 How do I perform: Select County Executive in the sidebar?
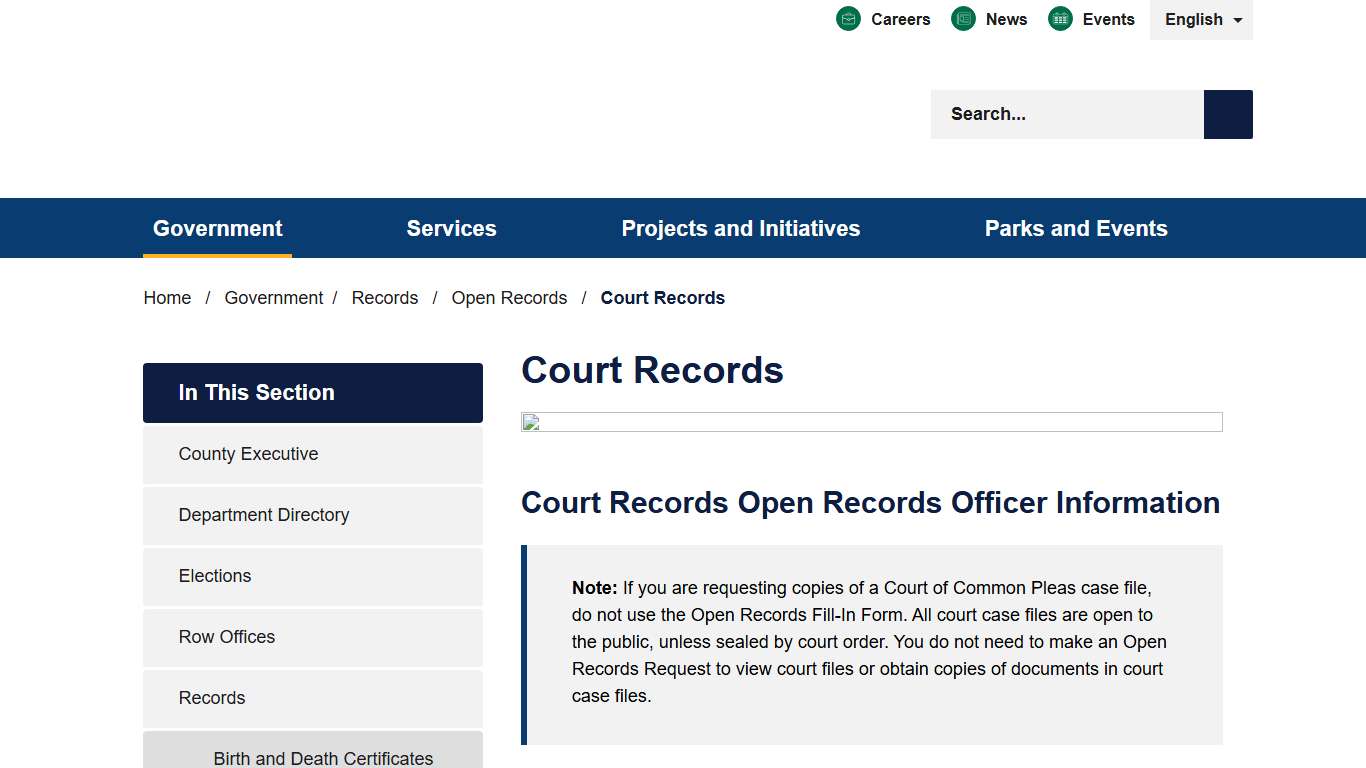pyautogui.click(x=248, y=454)
